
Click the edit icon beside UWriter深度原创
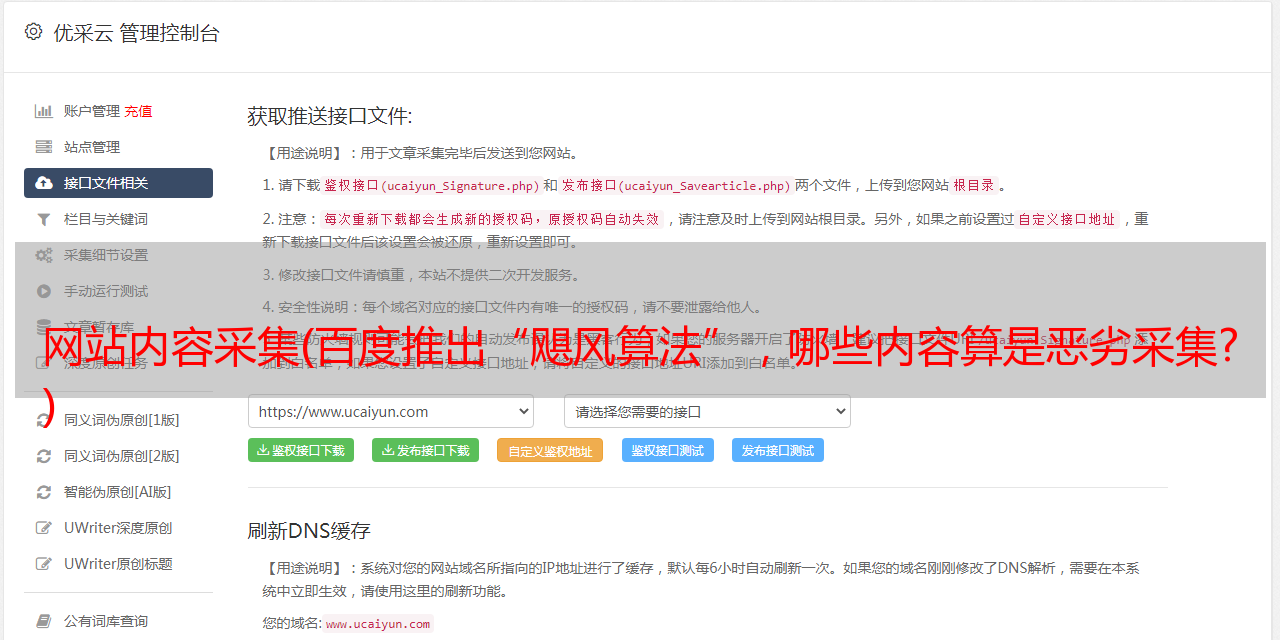[44, 528]
